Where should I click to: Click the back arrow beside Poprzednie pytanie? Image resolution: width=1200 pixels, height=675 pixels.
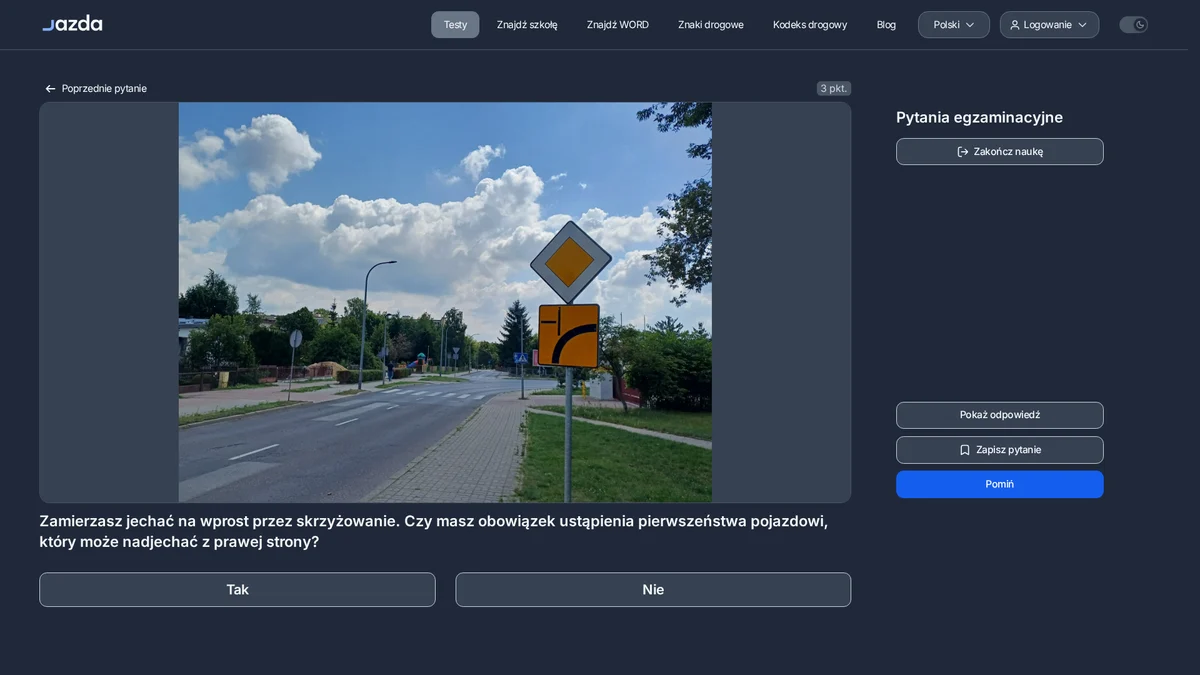pyautogui.click(x=50, y=89)
